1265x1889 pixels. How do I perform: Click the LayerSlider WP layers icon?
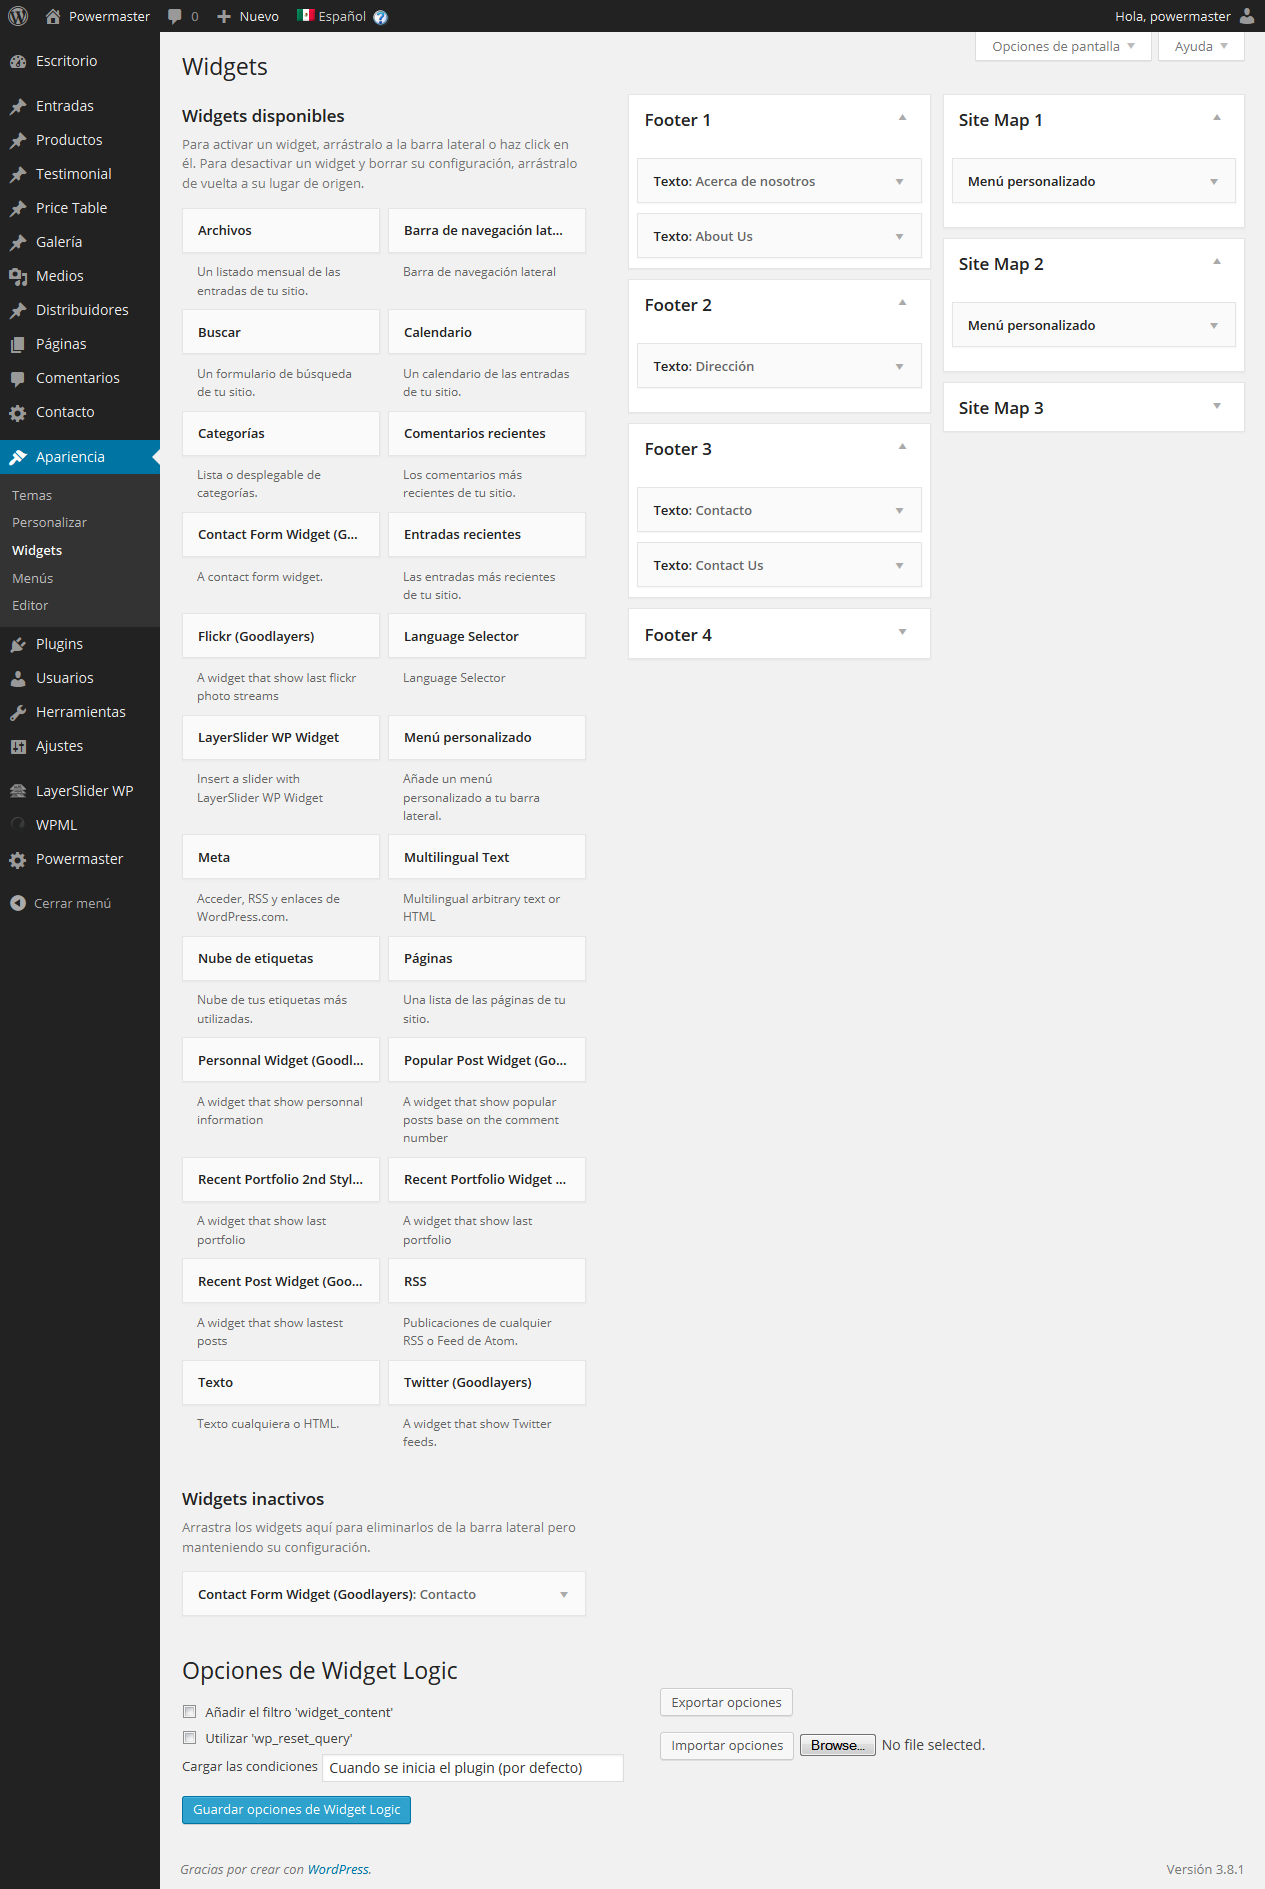tap(18, 791)
